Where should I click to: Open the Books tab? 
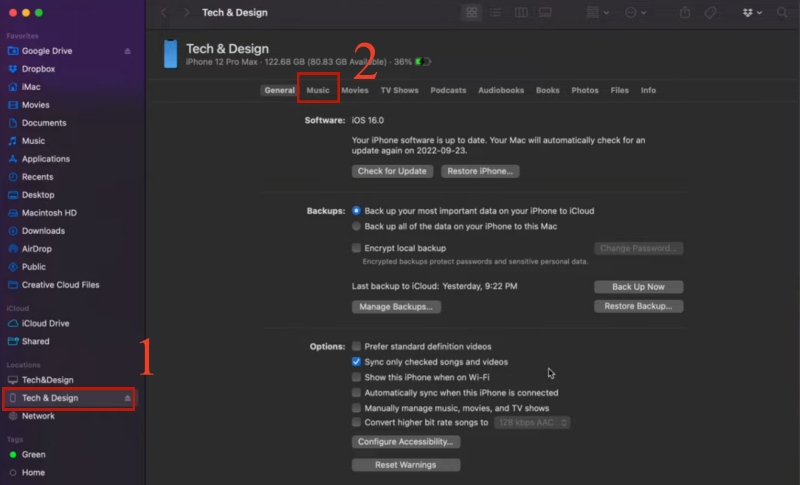(547, 90)
